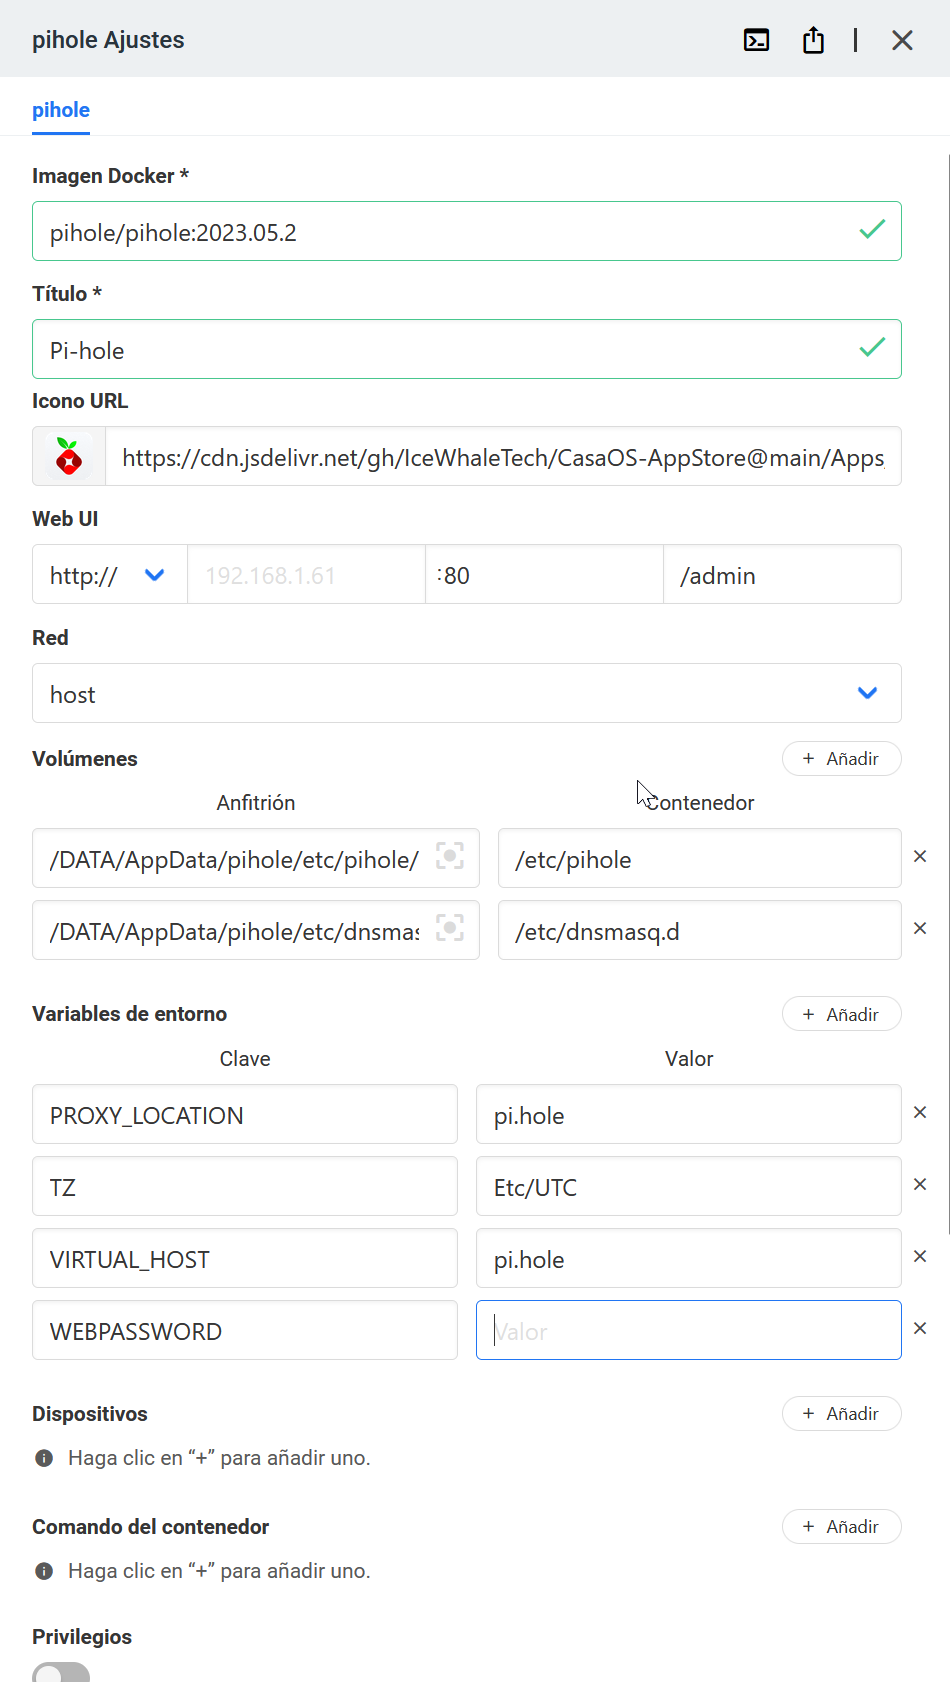Edit the TZ value Etc/UTC

click(x=689, y=1187)
